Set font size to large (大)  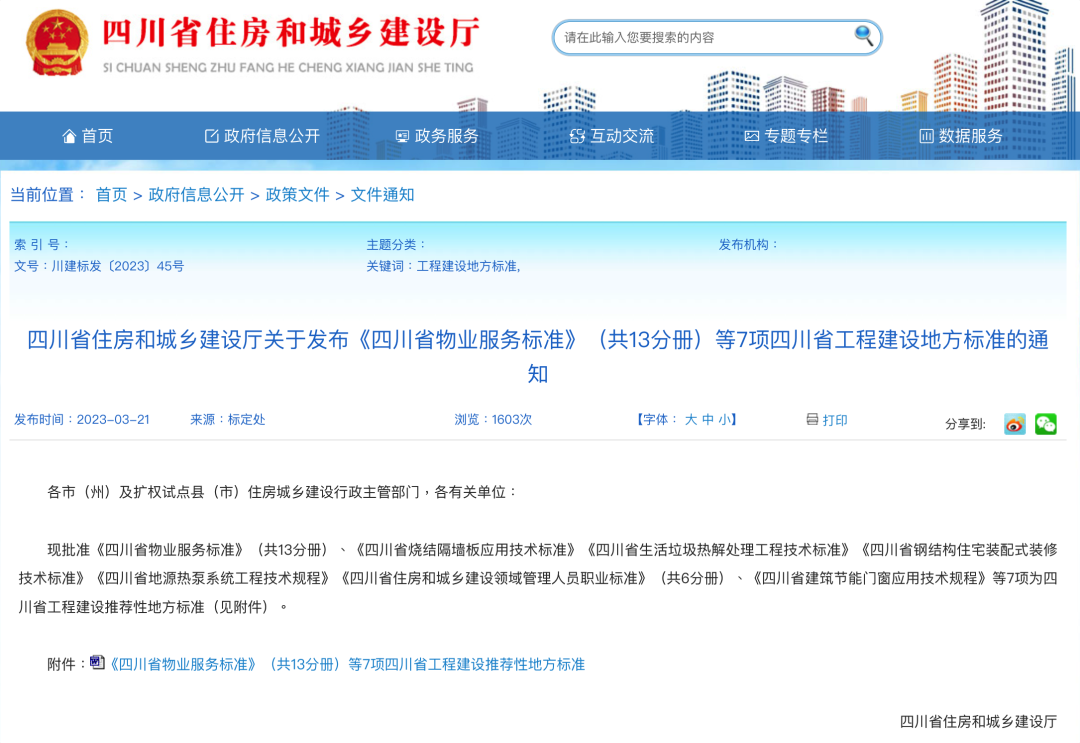click(690, 420)
